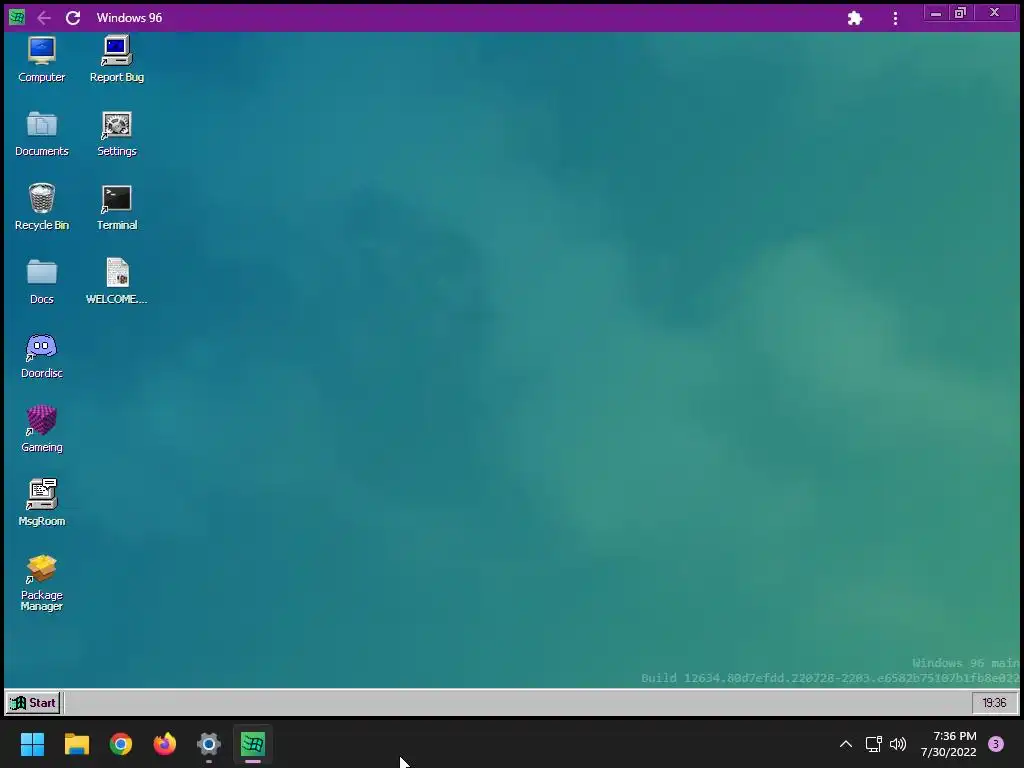Restore down the Windows 96 window

coord(960,13)
